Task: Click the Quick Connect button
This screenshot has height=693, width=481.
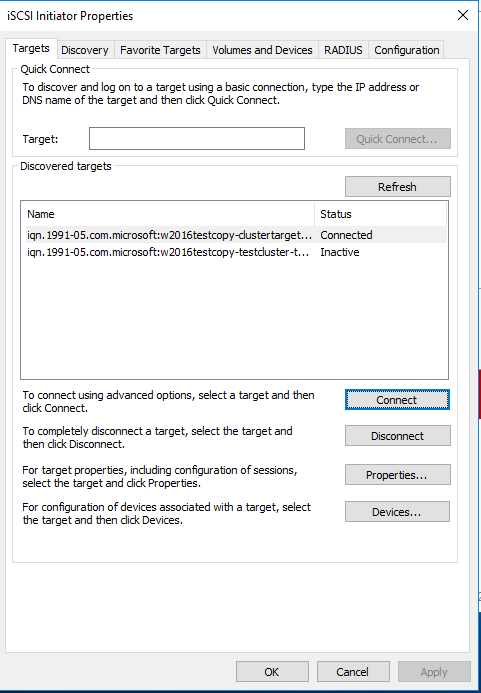Action: click(x=397, y=139)
